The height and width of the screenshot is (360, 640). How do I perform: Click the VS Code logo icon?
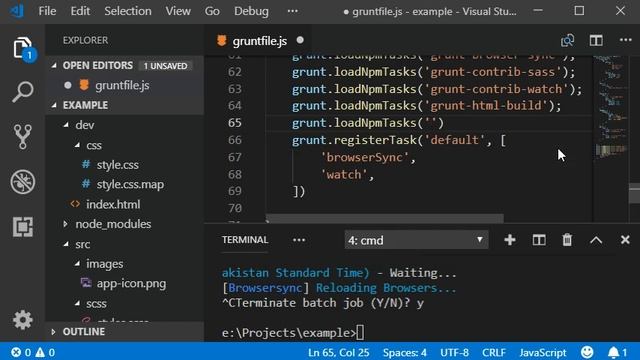[x=17, y=11]
